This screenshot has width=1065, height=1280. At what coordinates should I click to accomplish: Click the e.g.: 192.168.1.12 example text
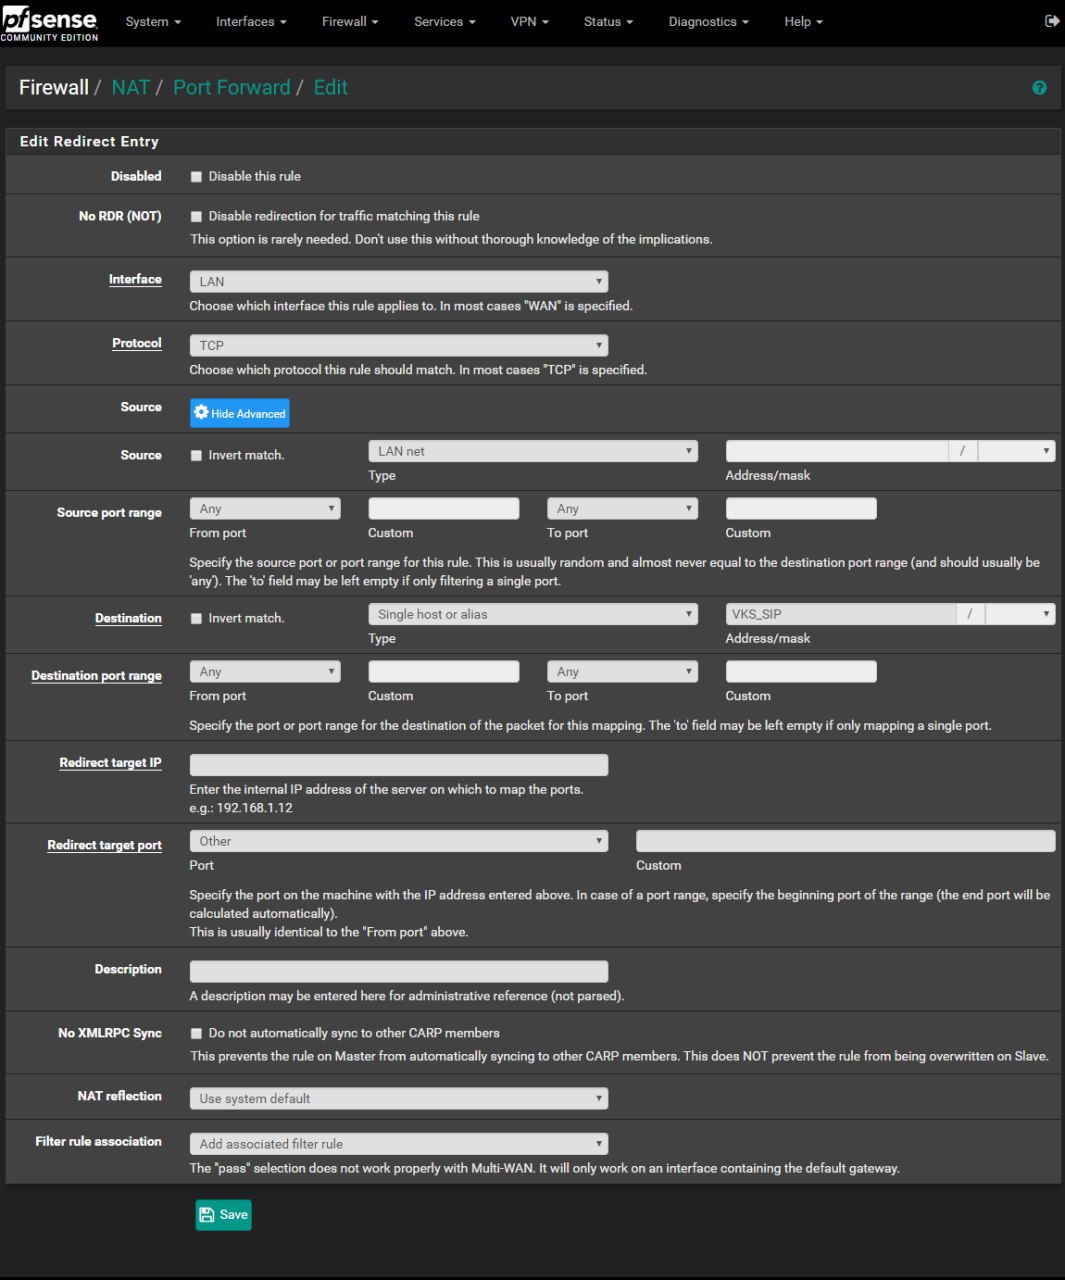pos(241,809)
